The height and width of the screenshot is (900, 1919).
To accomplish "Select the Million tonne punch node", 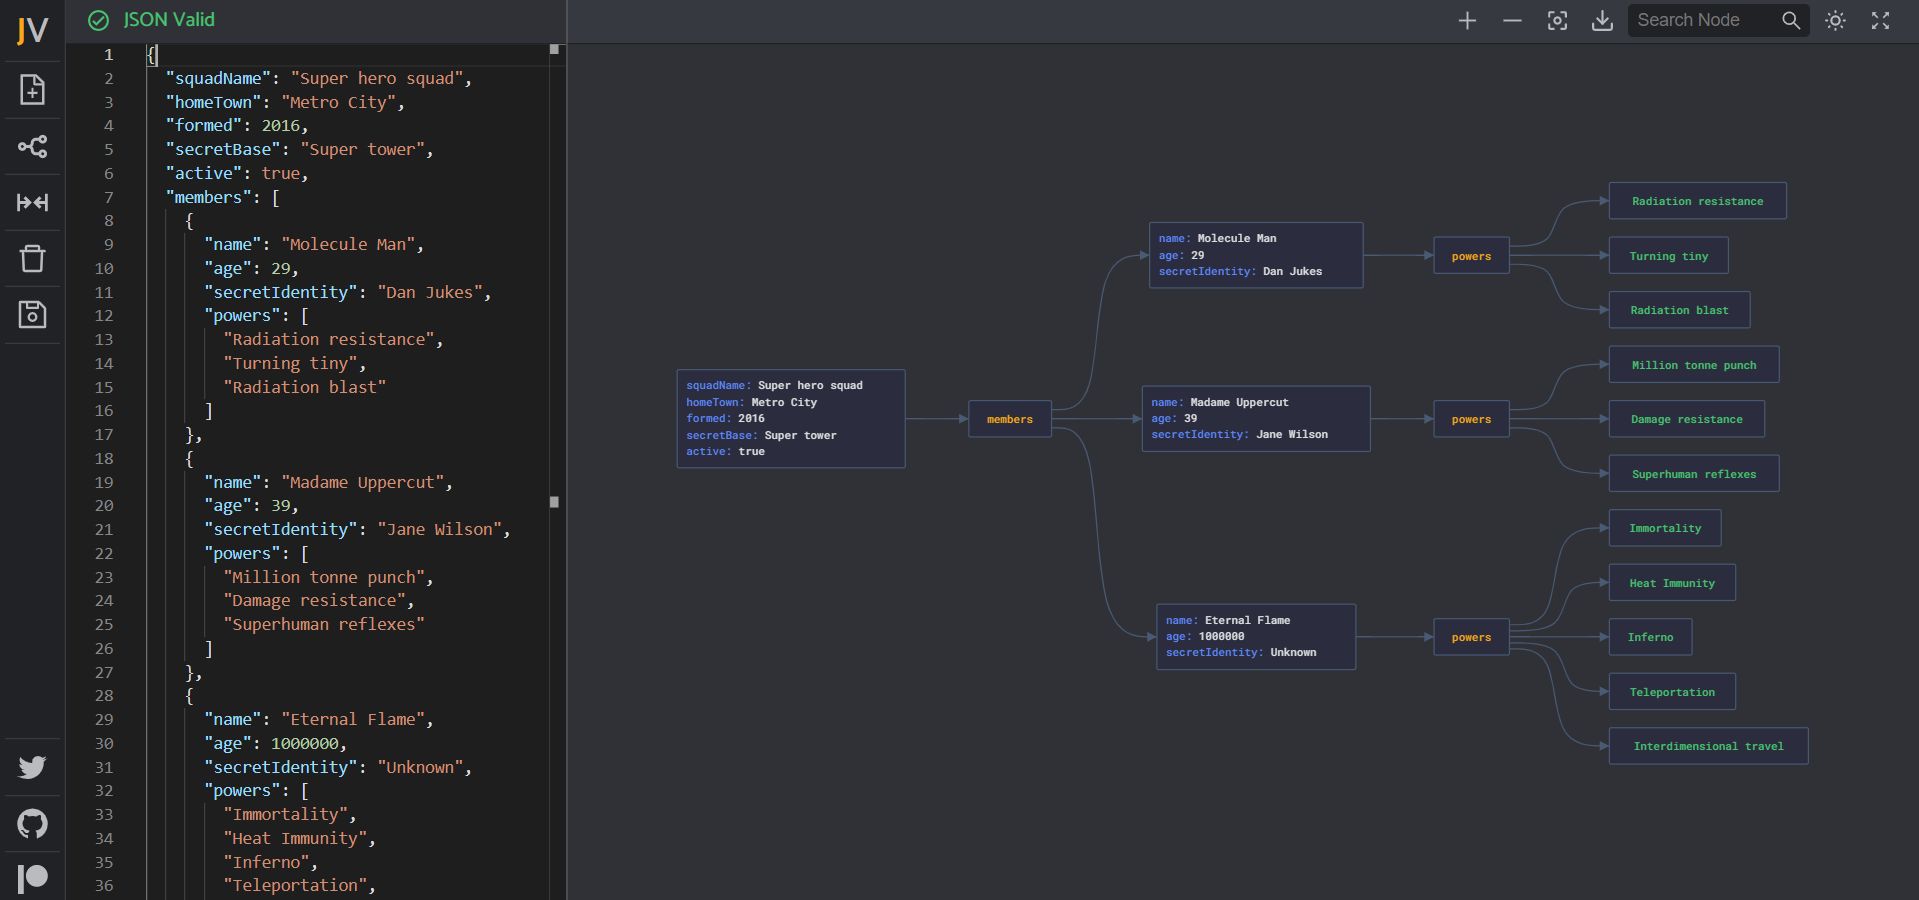I will (1693, 365).
